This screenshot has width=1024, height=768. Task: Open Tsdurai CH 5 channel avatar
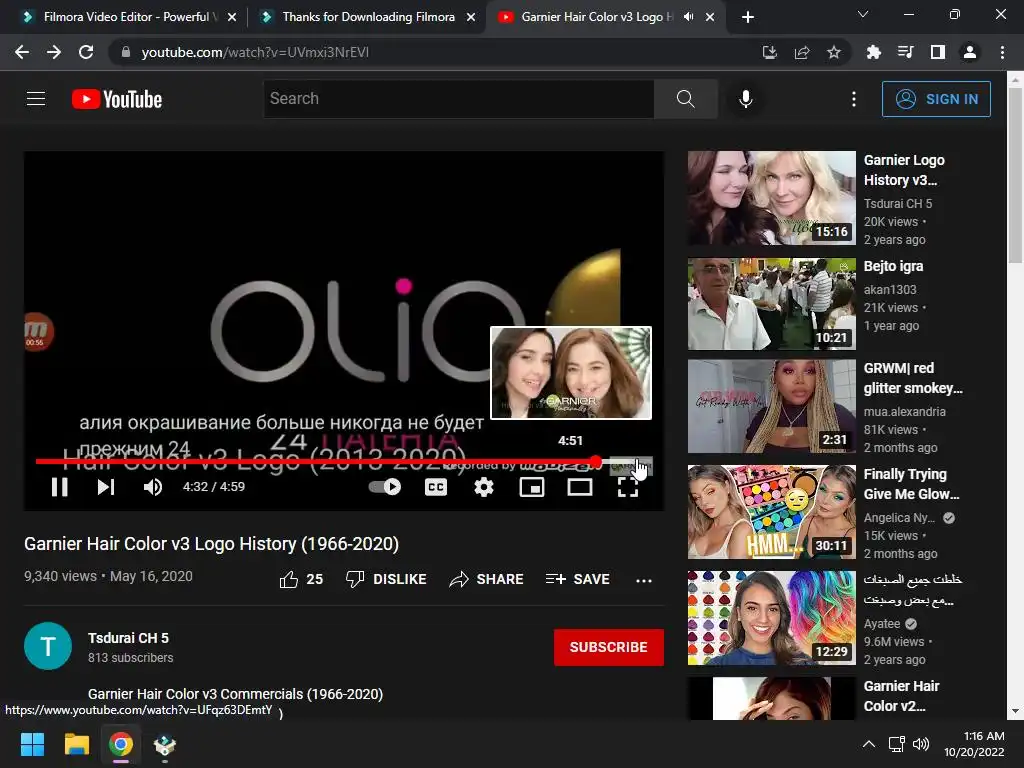(48, 646)
